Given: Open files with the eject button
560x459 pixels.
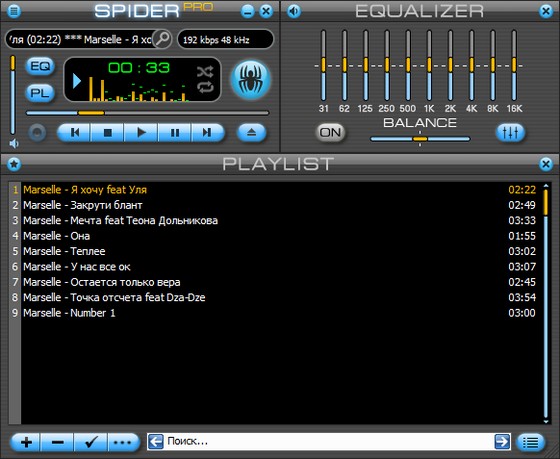Looking at the screenshot, I should tap(252, 133).
